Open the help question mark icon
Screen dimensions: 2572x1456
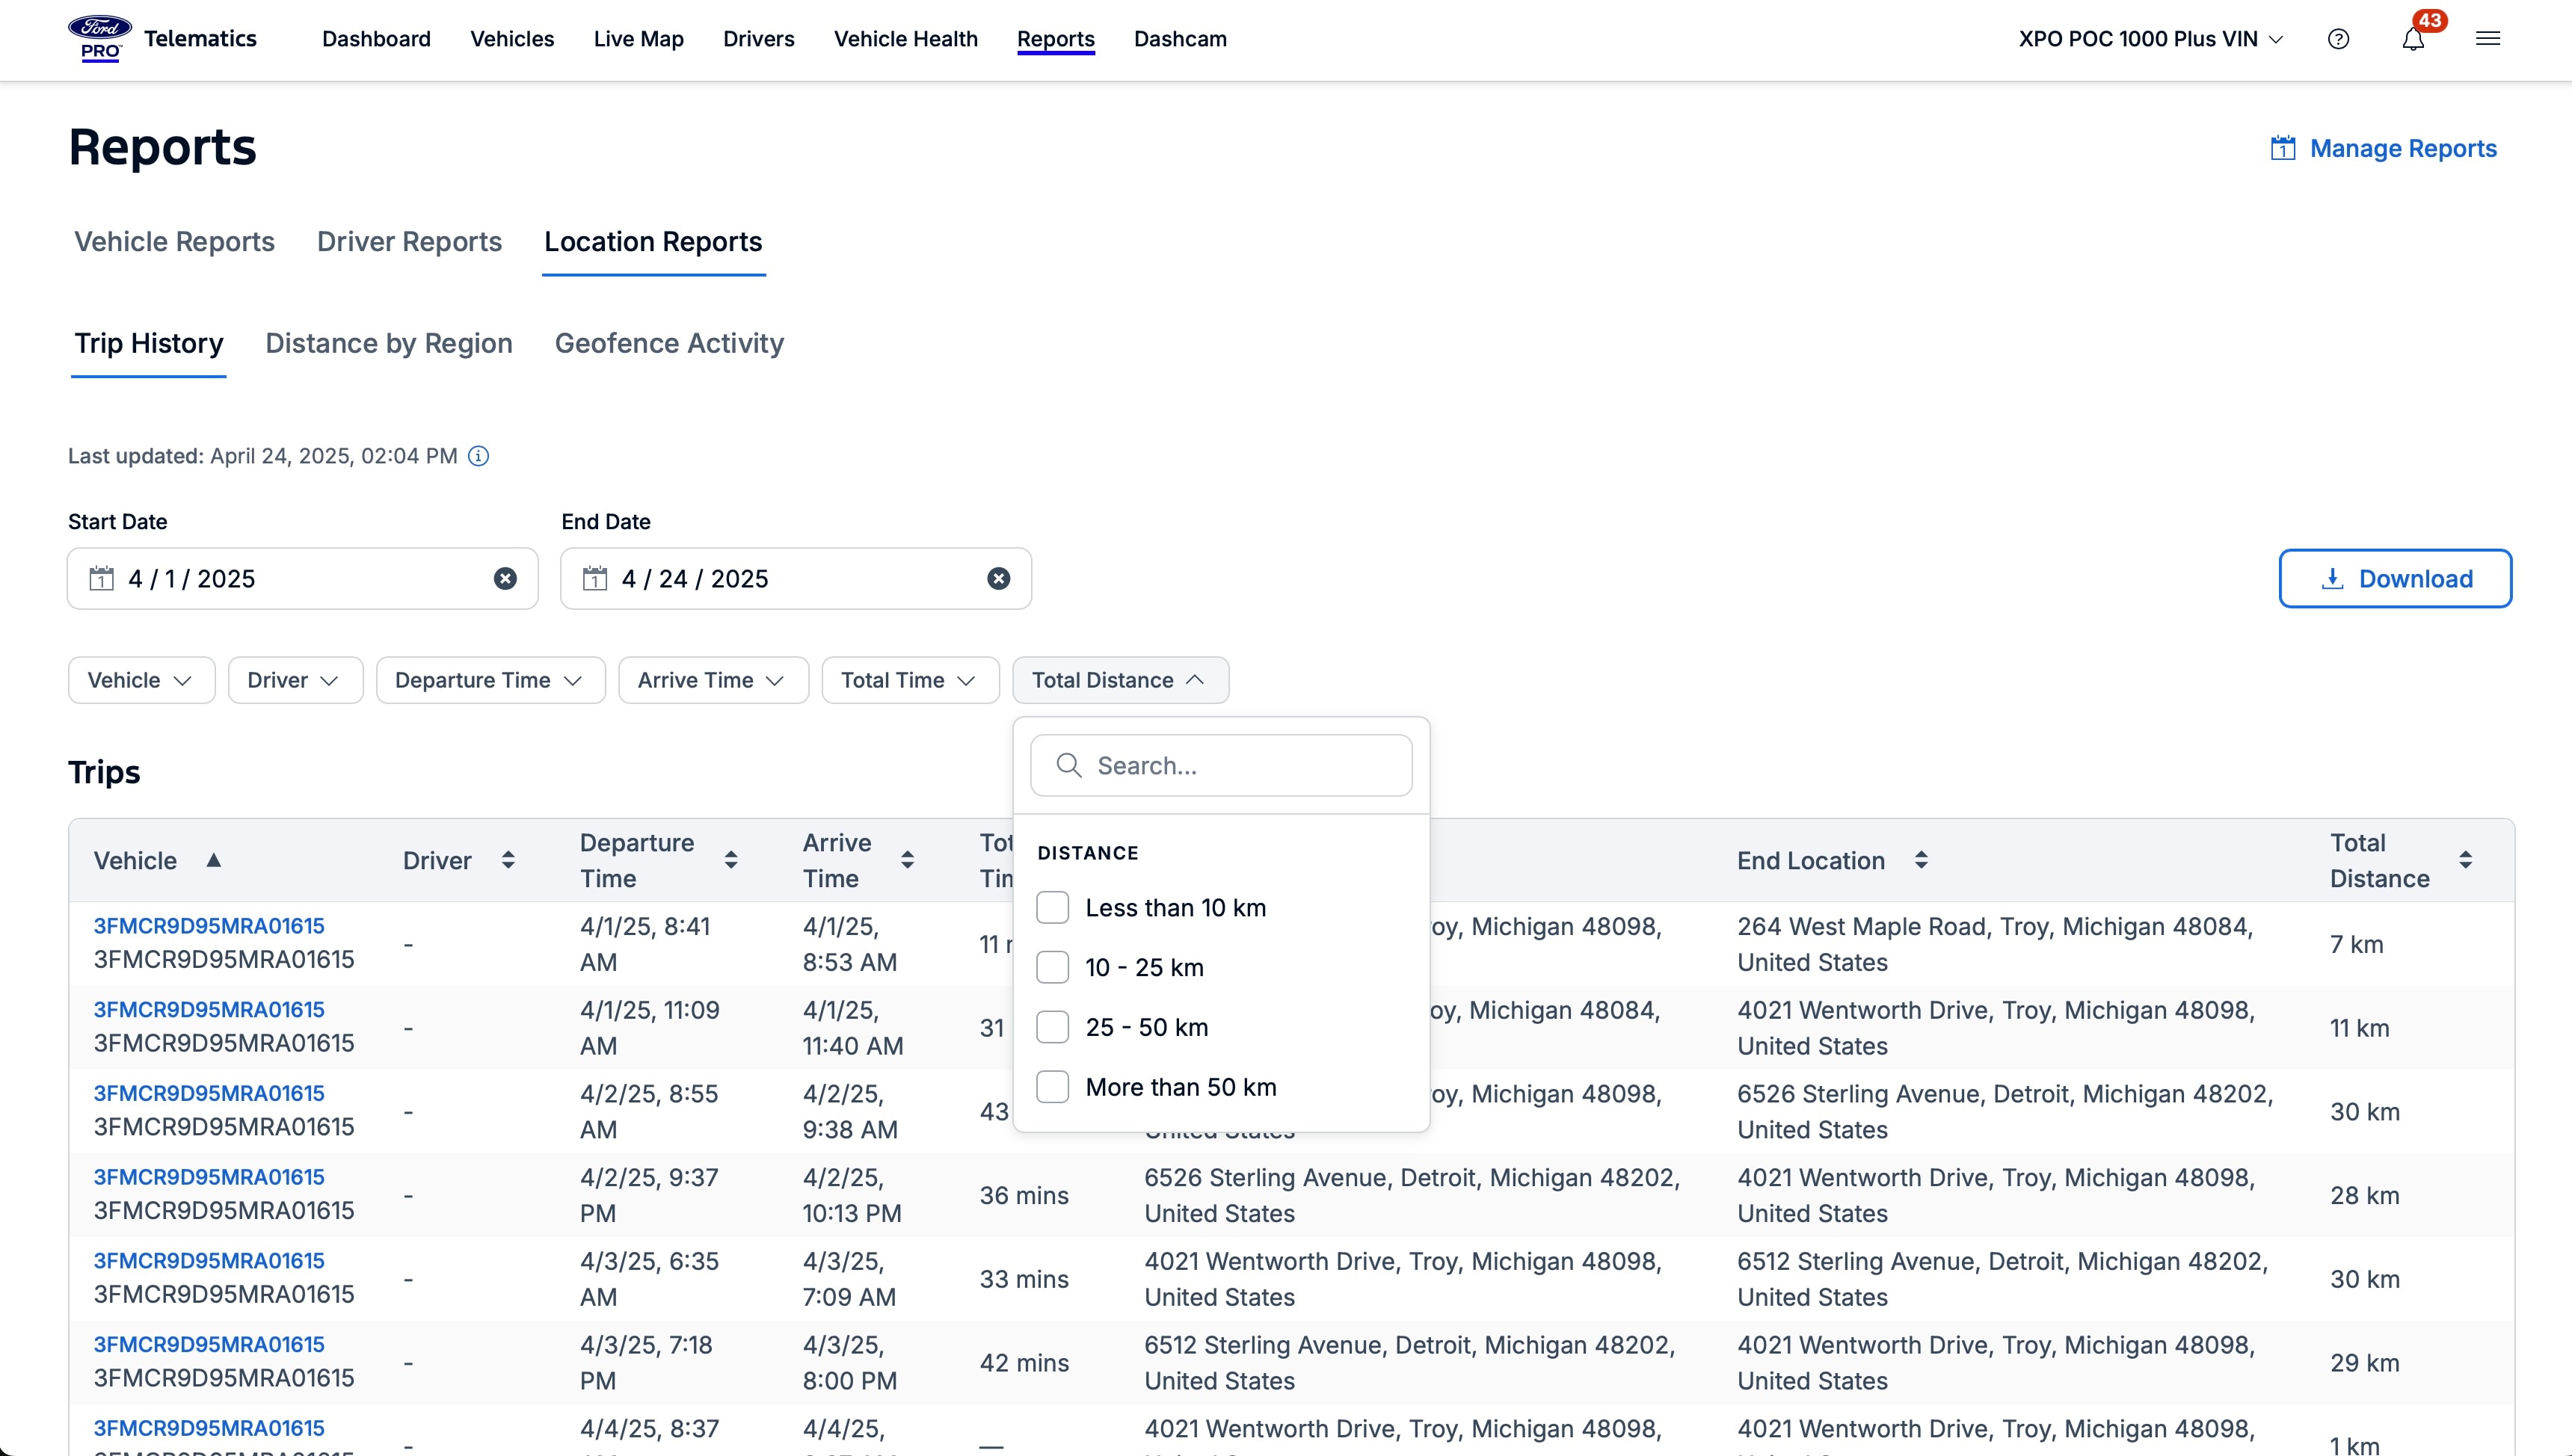2339,38
